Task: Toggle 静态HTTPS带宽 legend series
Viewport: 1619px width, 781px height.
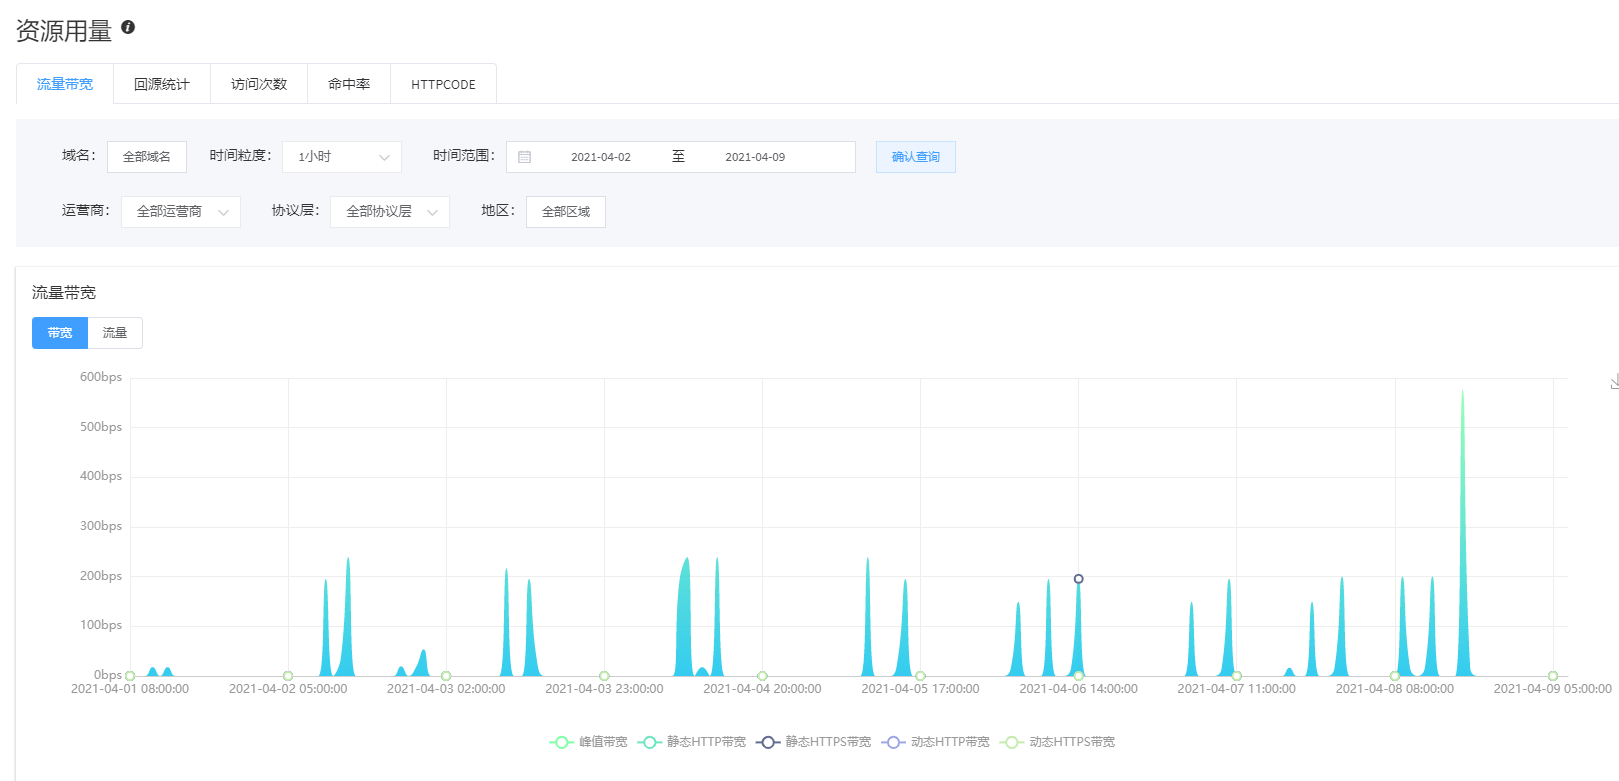Action: 814,742
